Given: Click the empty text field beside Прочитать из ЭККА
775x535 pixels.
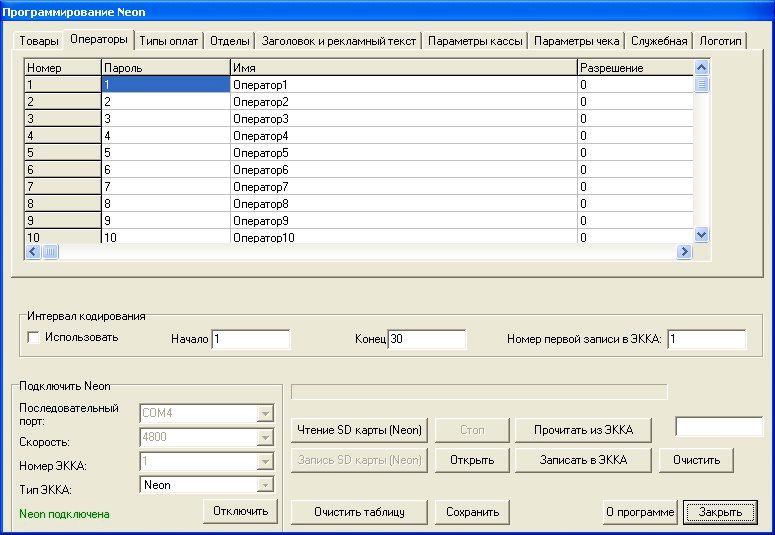Looking at the screenshot, I should tap(719, 426).
